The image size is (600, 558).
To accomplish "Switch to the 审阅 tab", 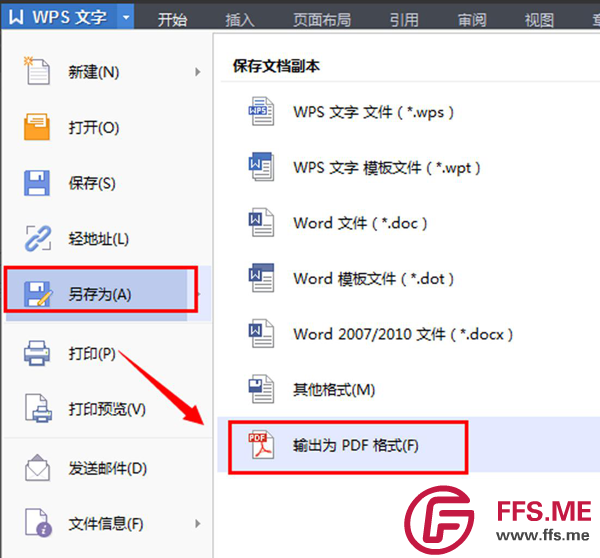I will click(472, 20).
